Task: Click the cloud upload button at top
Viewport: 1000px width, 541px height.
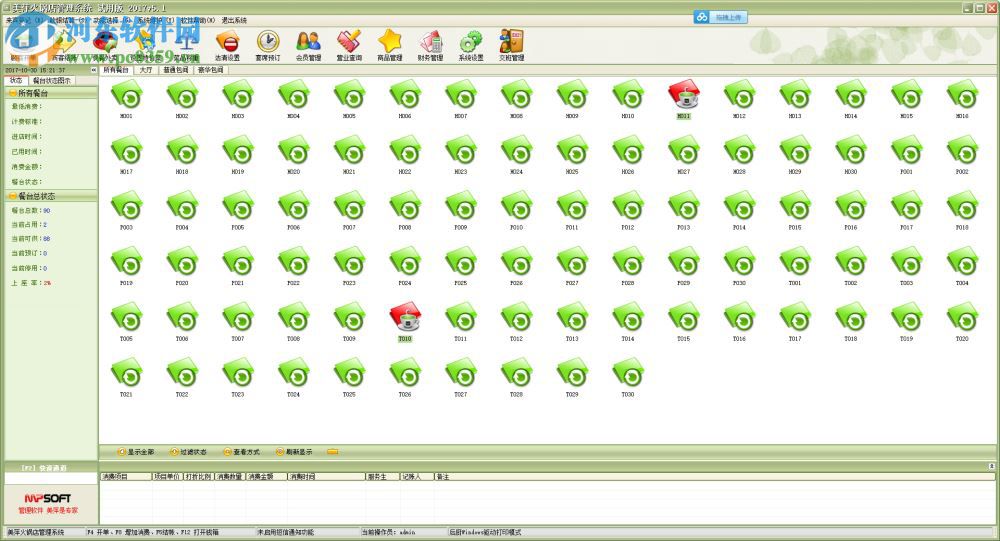Action: (720, 17)
